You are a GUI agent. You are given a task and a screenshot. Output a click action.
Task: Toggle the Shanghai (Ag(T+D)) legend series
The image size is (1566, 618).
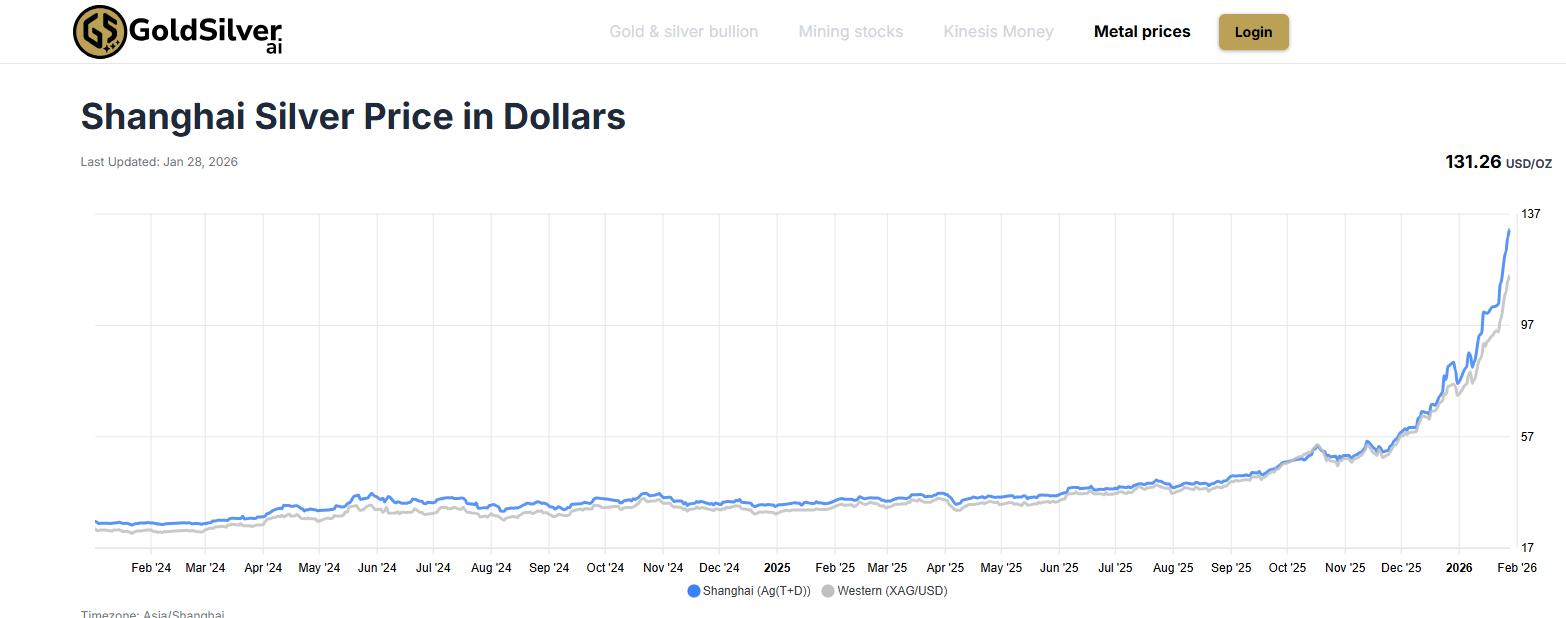point(749,591)
